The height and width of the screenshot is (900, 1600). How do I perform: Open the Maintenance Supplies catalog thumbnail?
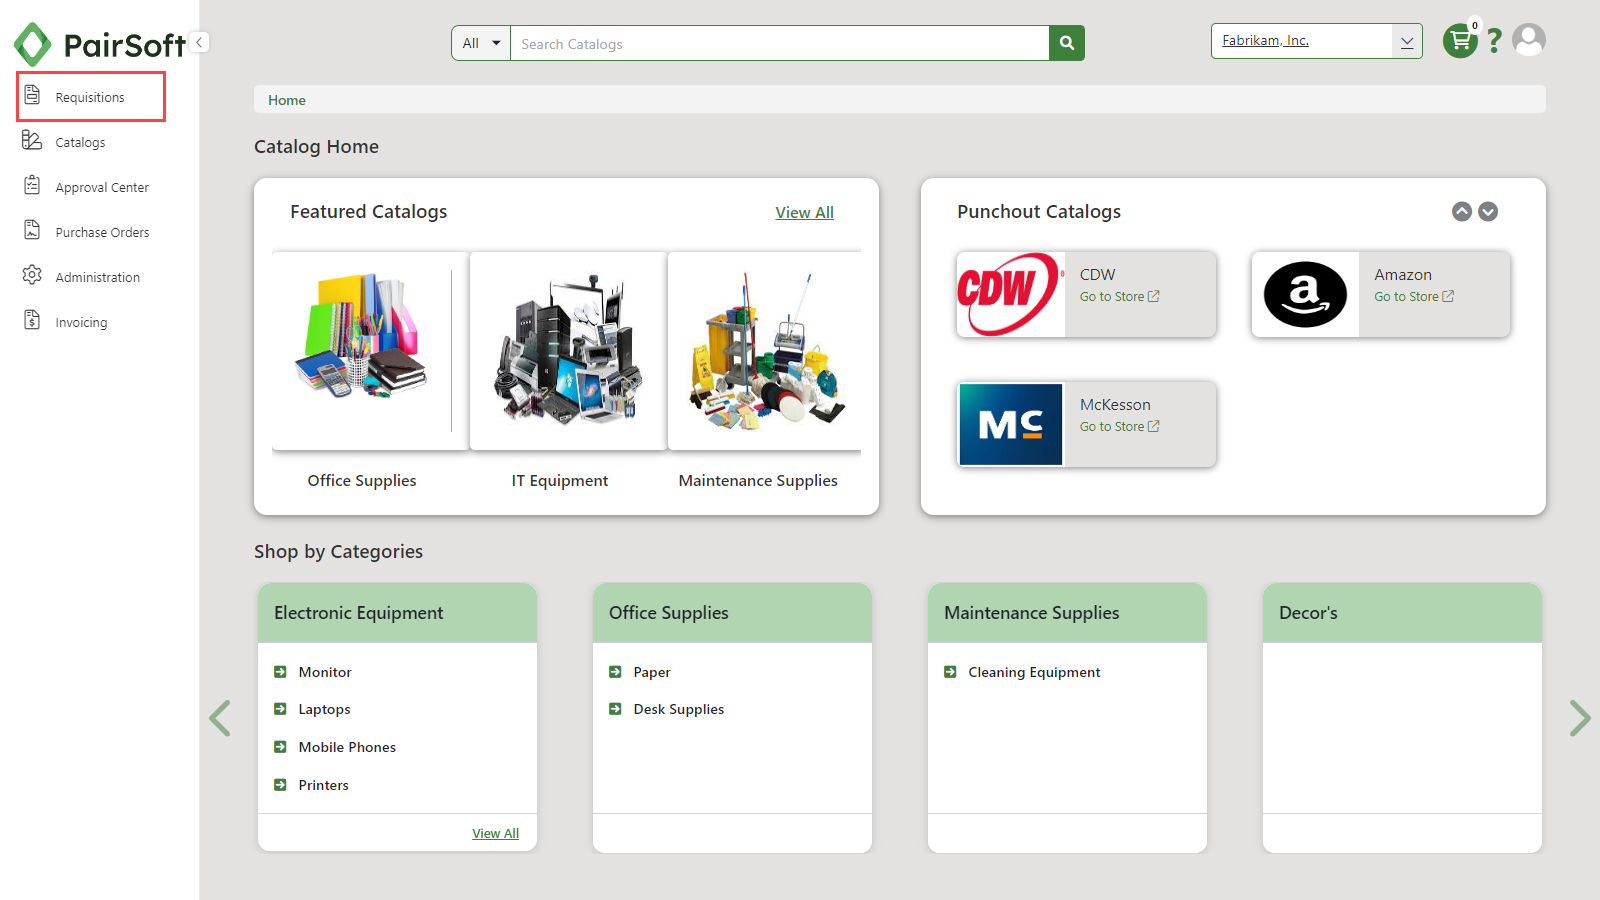point(764,351)
